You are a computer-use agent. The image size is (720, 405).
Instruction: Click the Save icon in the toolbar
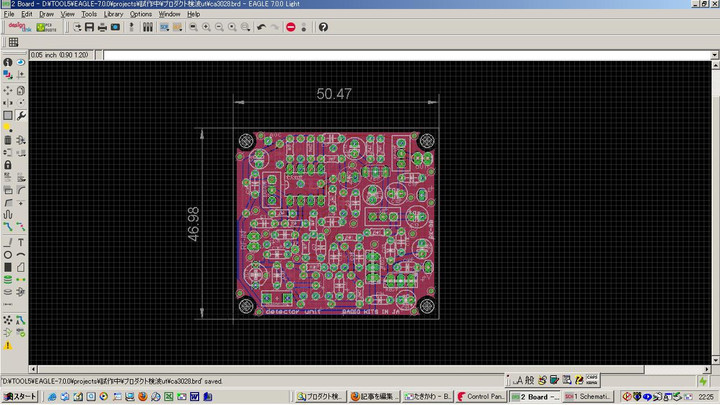click(x=89, y=27)
